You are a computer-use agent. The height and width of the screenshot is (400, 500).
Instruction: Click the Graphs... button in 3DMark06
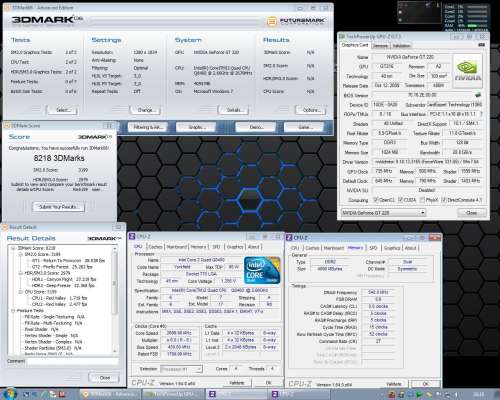(x=196, y=127)
